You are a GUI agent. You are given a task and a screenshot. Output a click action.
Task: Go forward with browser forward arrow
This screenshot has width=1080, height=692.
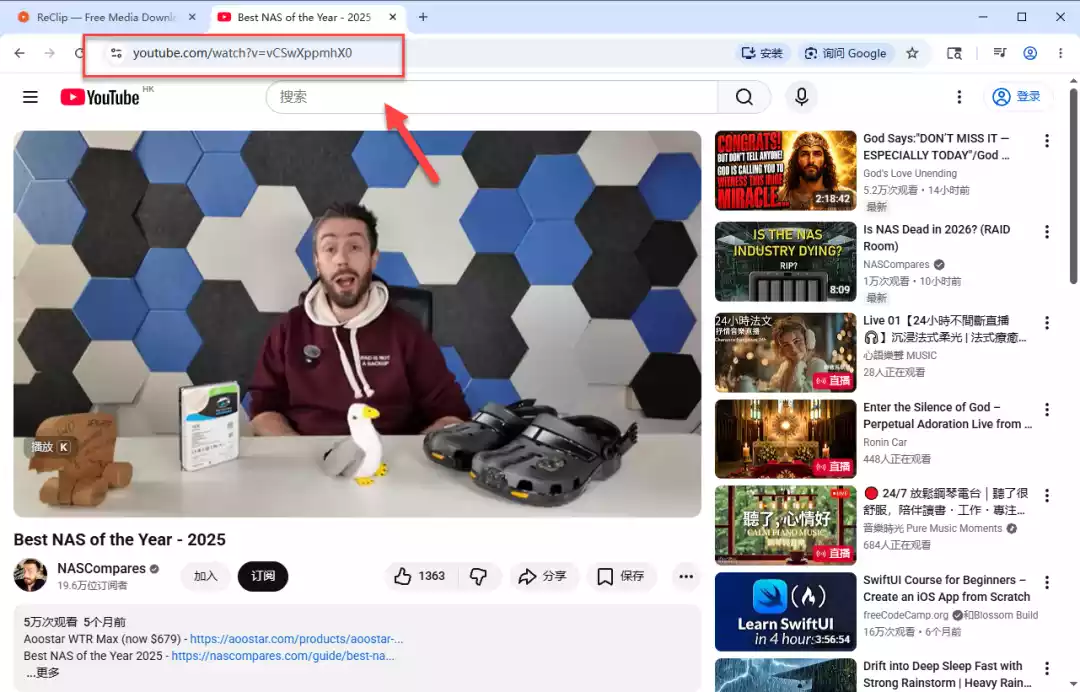pos(50,53)
